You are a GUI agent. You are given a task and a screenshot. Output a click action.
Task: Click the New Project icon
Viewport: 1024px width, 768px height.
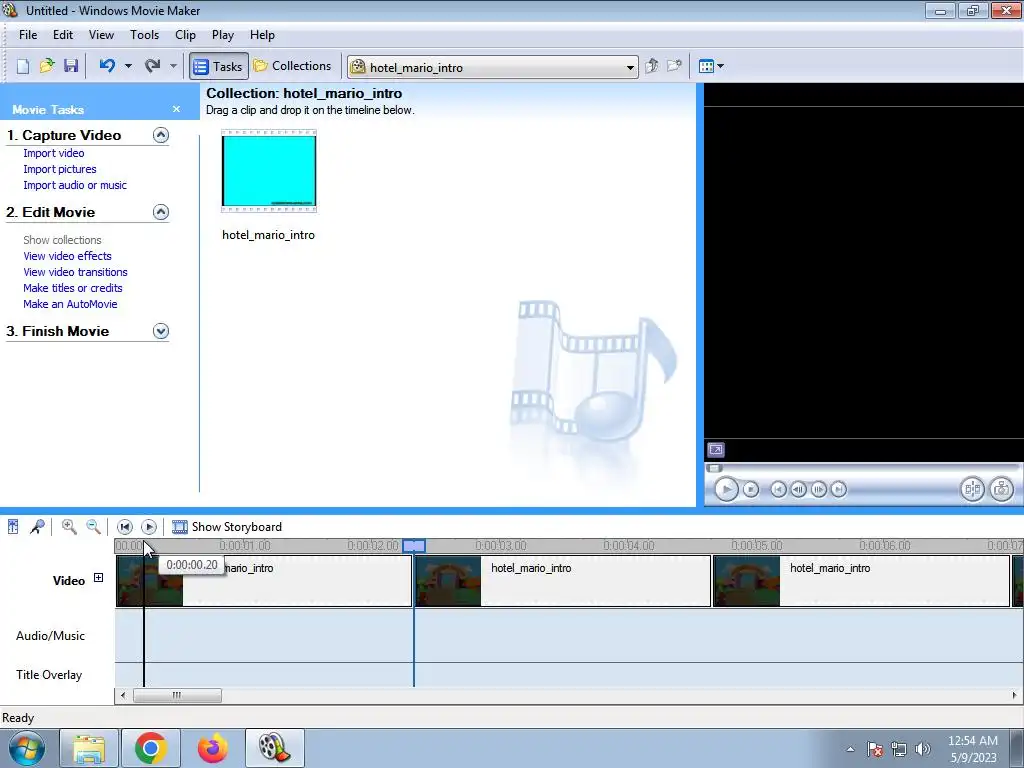point(23,66)
